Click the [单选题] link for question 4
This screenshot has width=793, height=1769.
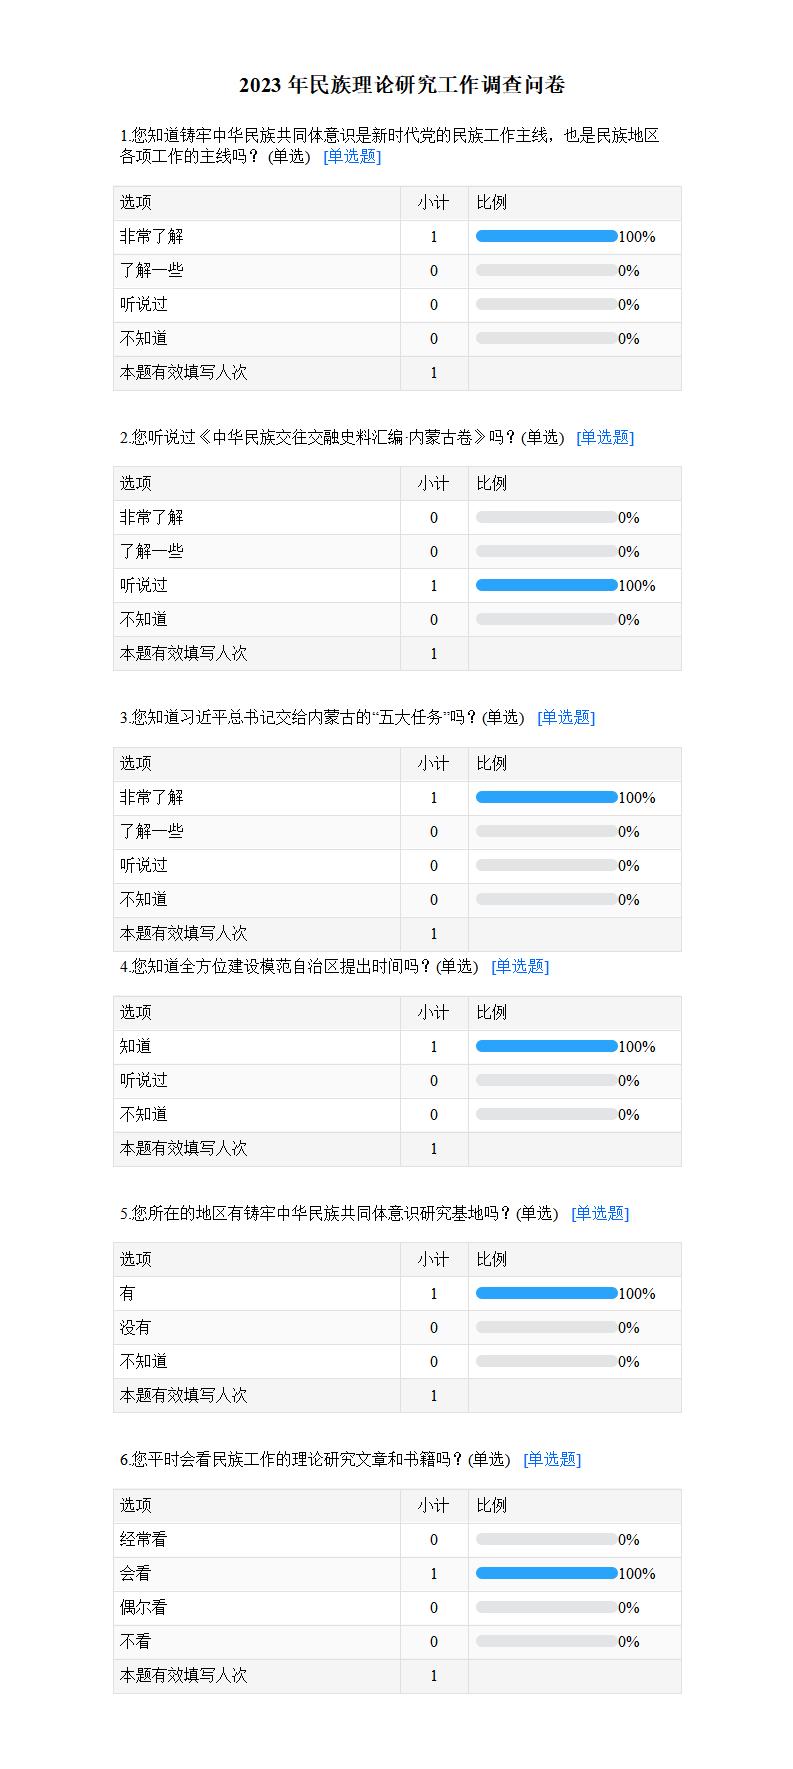[520, 966]
